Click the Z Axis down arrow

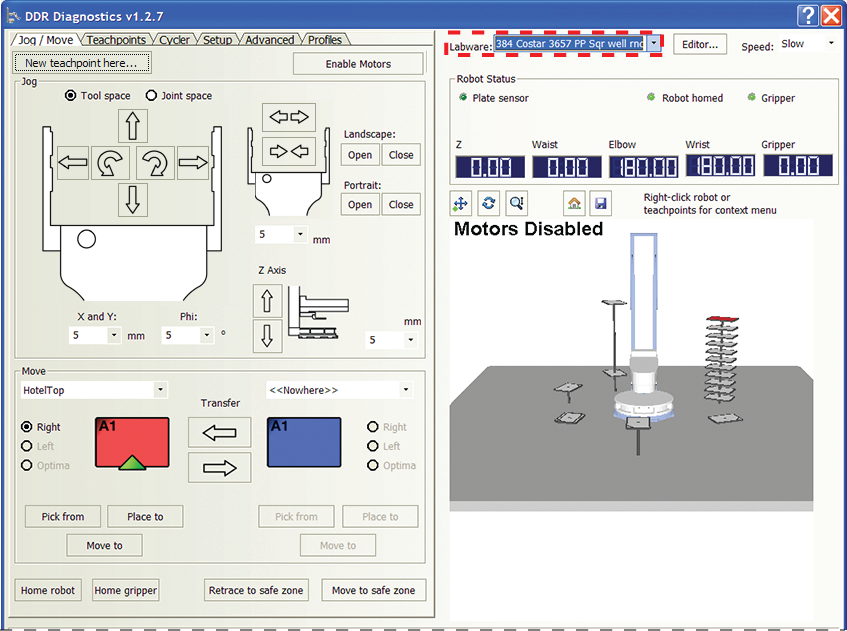tap(267, 335)
